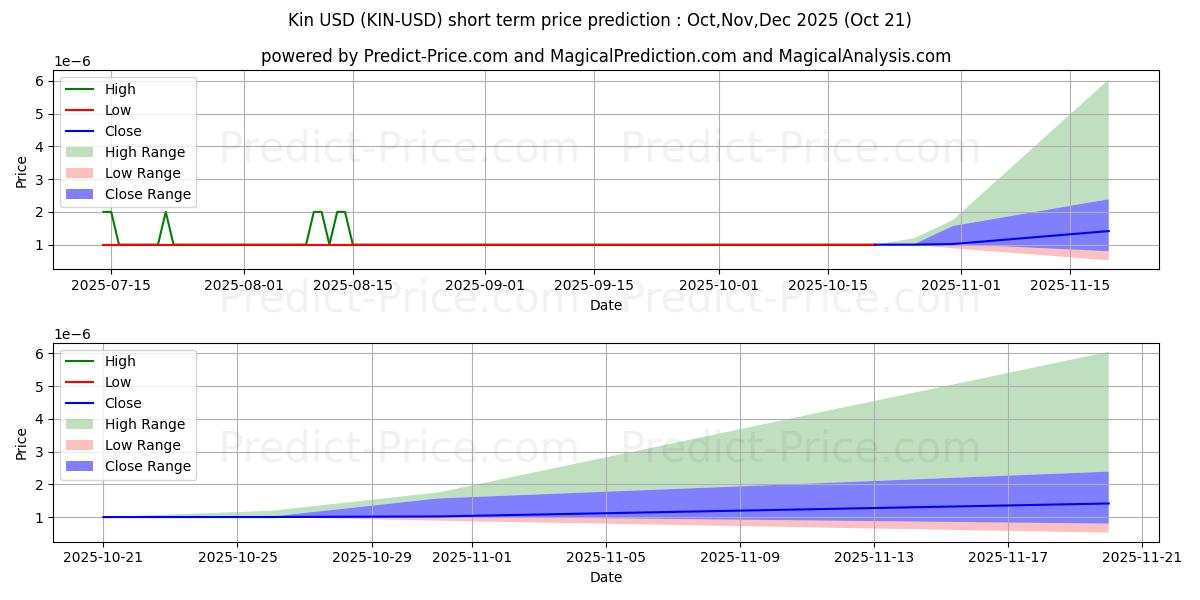
Task: Click the Date axis label under top chart
Action: (x=606, y=305)
